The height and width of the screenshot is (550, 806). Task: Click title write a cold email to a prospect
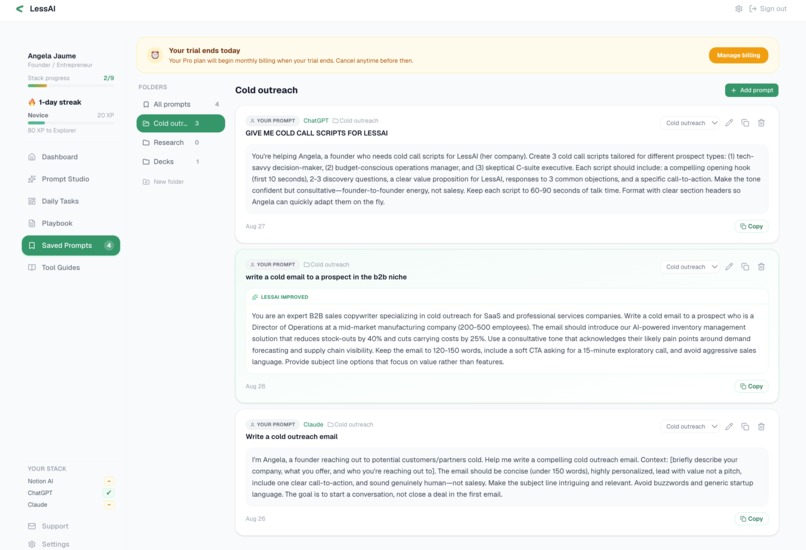click(326, 277)
